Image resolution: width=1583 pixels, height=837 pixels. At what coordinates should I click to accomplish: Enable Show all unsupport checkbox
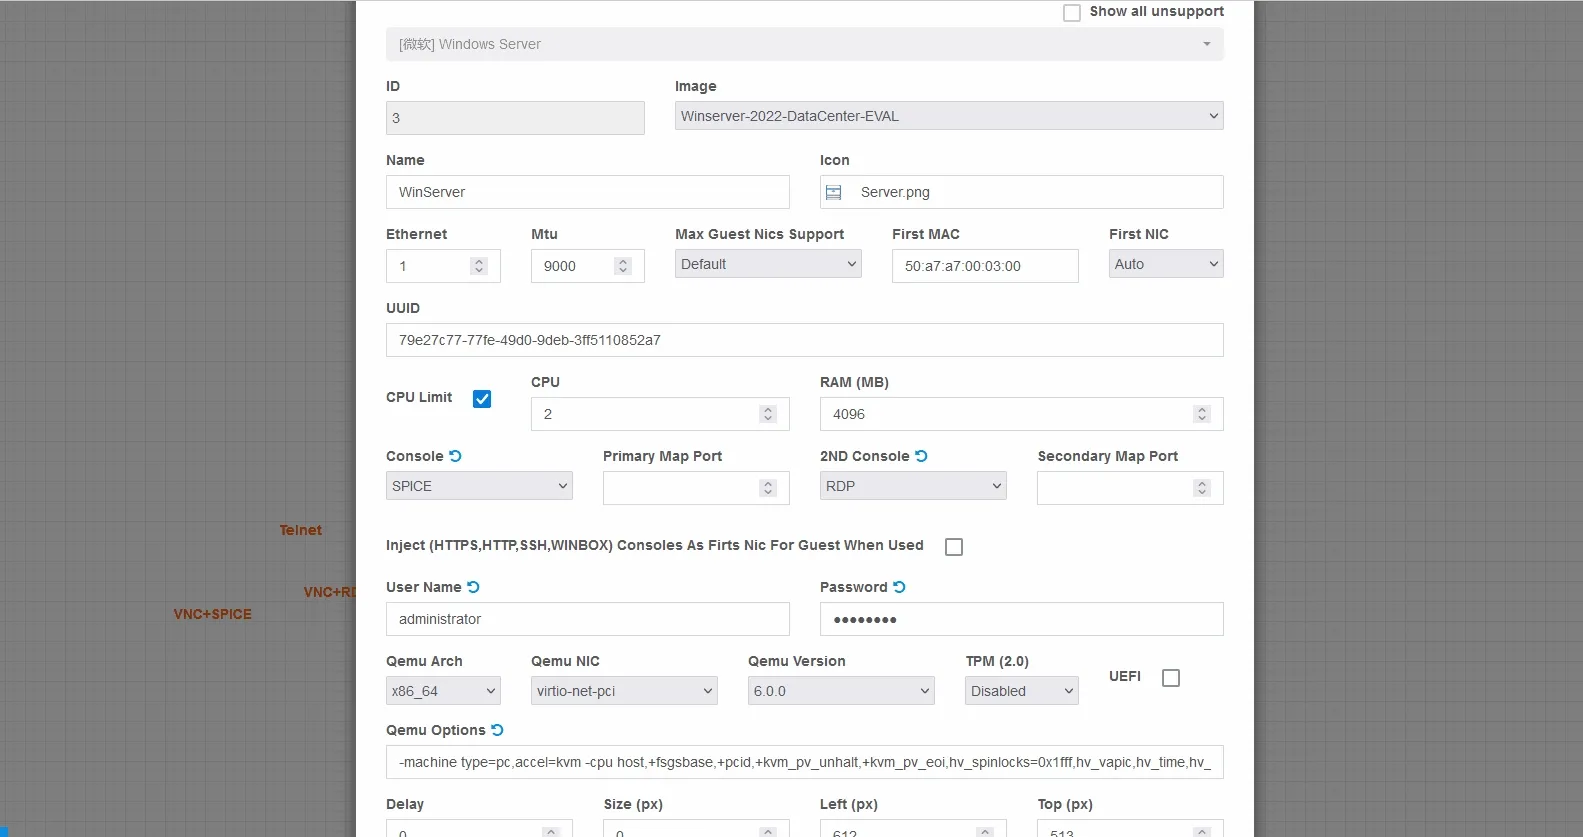coord(1072,13)
